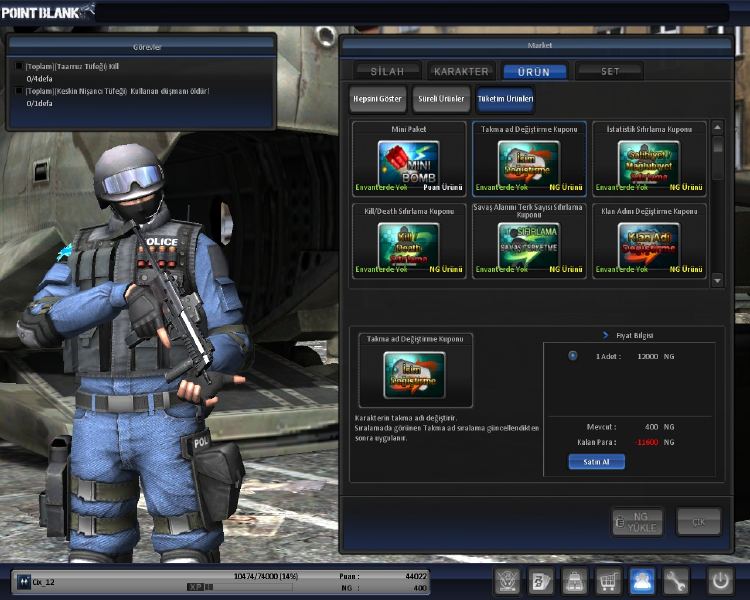Switch to the SET tab
Viewport: 750px width, 600px height.
click(x=610, y=71)
